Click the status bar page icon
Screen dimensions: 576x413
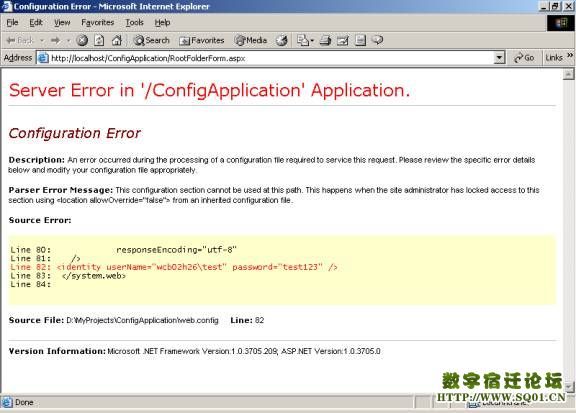(7, 402)
